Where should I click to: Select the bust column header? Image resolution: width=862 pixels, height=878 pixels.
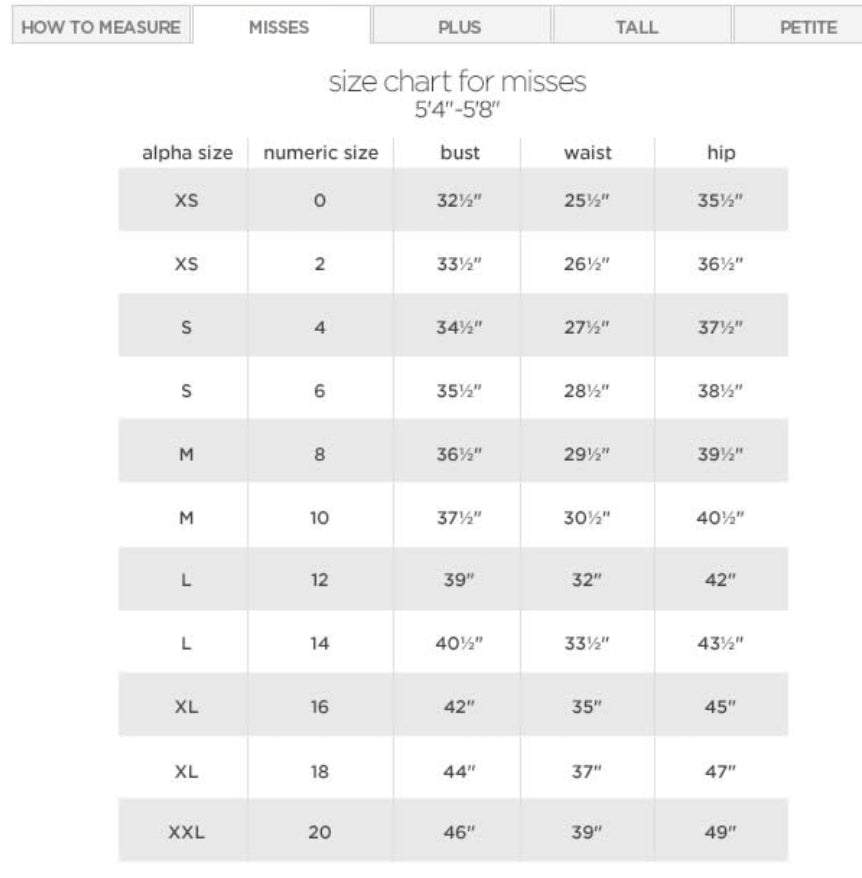(x=460, y=154)
